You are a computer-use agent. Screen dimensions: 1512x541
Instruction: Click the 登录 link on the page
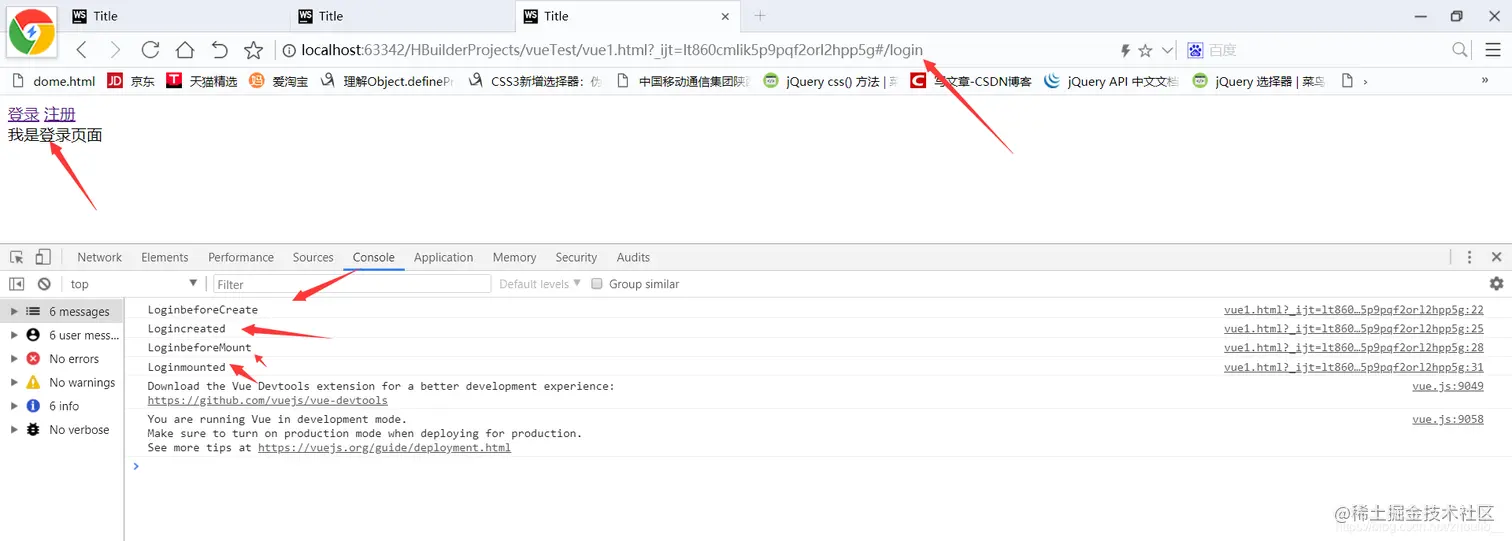pyautogui.click(x=23, y=115)
